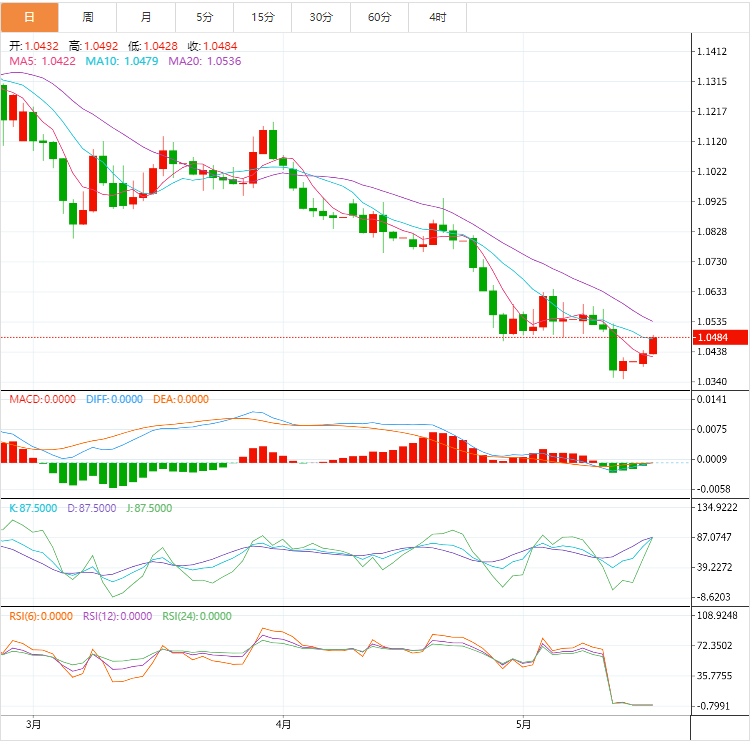Click the 1.1217 price axis label
Image resolution: width=756 pixels, height=751 pixels.
click(712, 111)
